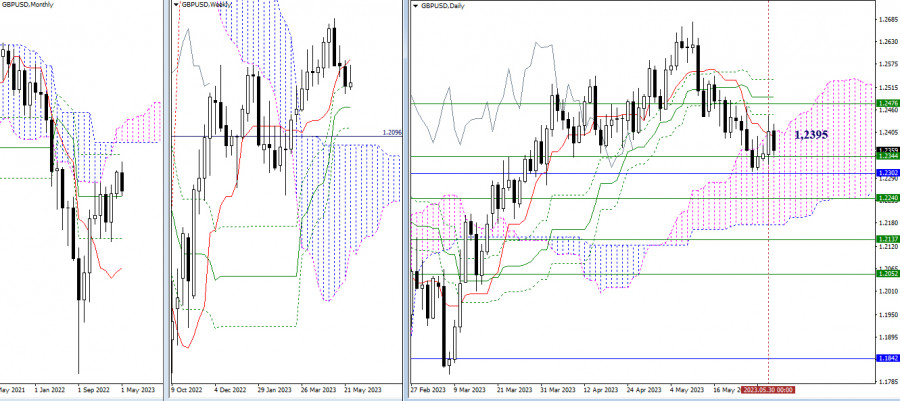Click the 1.2685 value on Daily price axis

[x=889, y=19]
